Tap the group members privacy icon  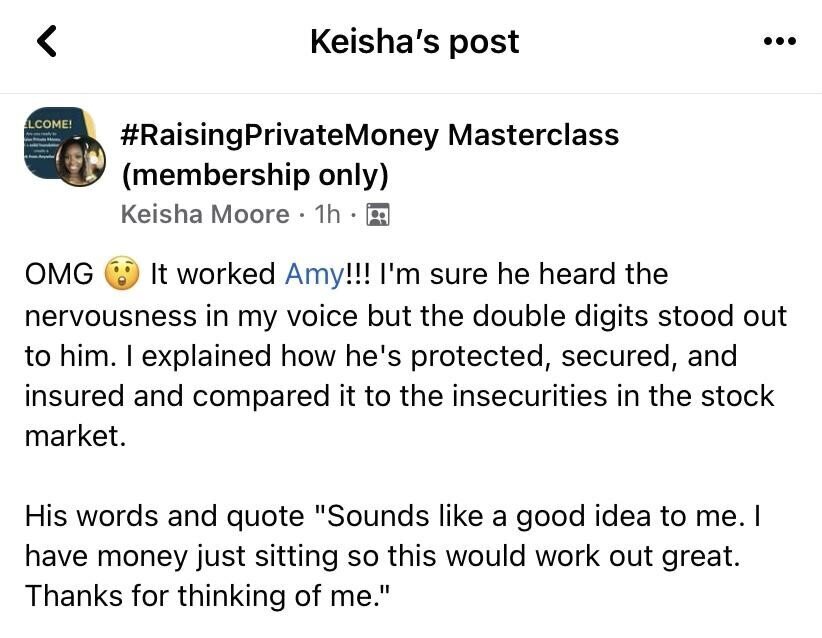click(x=378, y=215)
